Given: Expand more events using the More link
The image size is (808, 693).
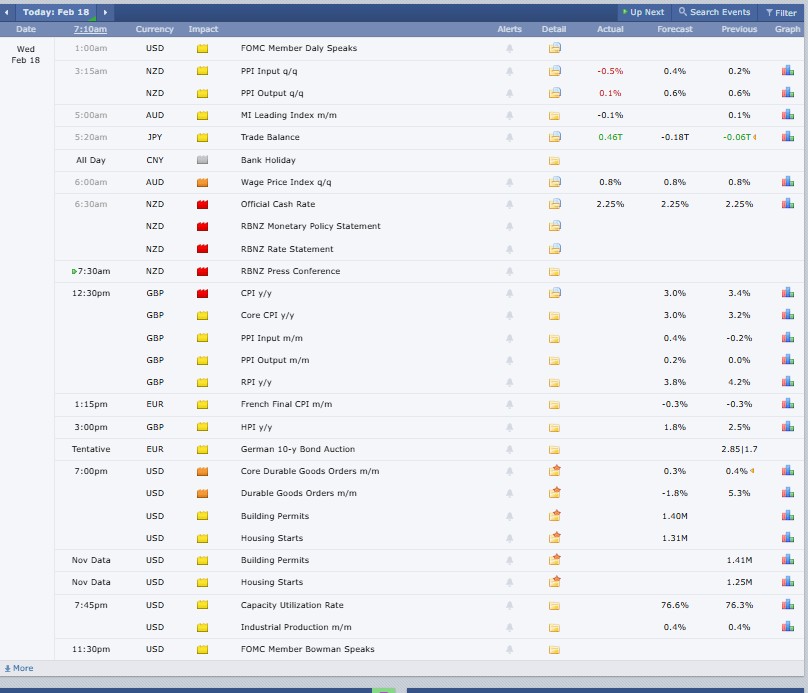Looking at the screenshot, I should click(18, 668).
